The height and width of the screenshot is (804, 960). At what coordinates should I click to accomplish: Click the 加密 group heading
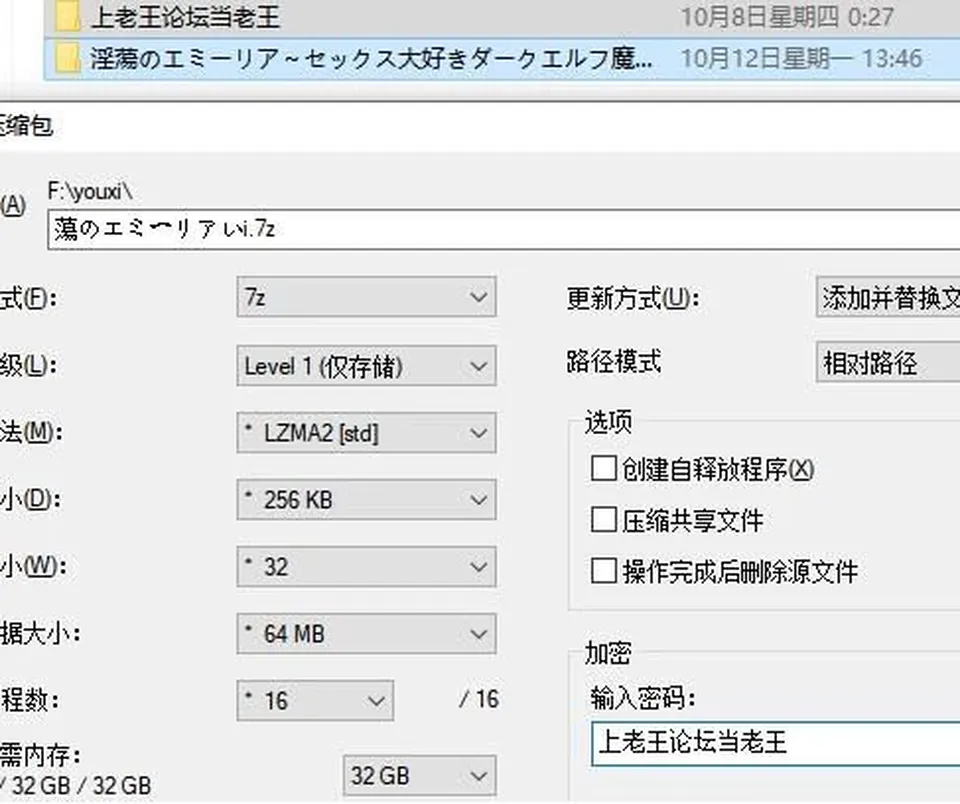608,653
